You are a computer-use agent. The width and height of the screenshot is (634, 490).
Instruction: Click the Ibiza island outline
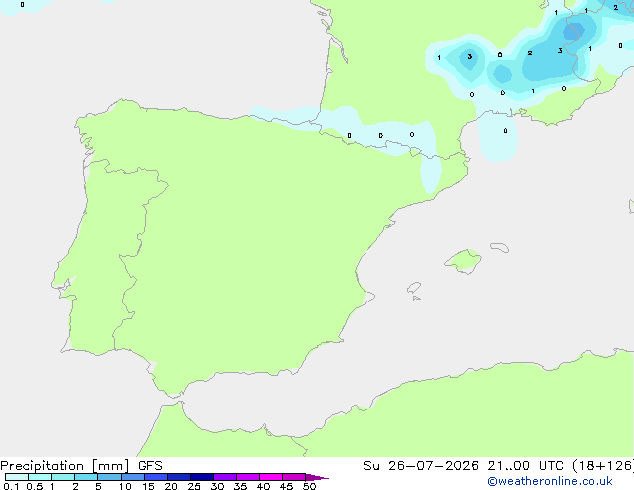(x=414, y=288)
